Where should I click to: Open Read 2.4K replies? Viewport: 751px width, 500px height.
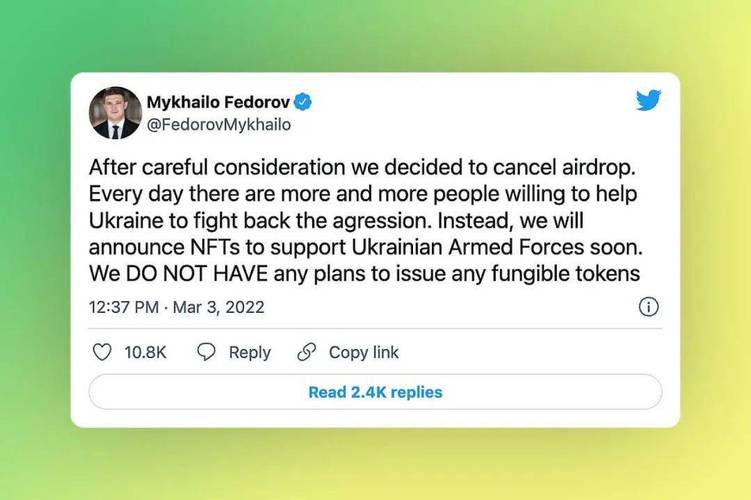point(376,392)
